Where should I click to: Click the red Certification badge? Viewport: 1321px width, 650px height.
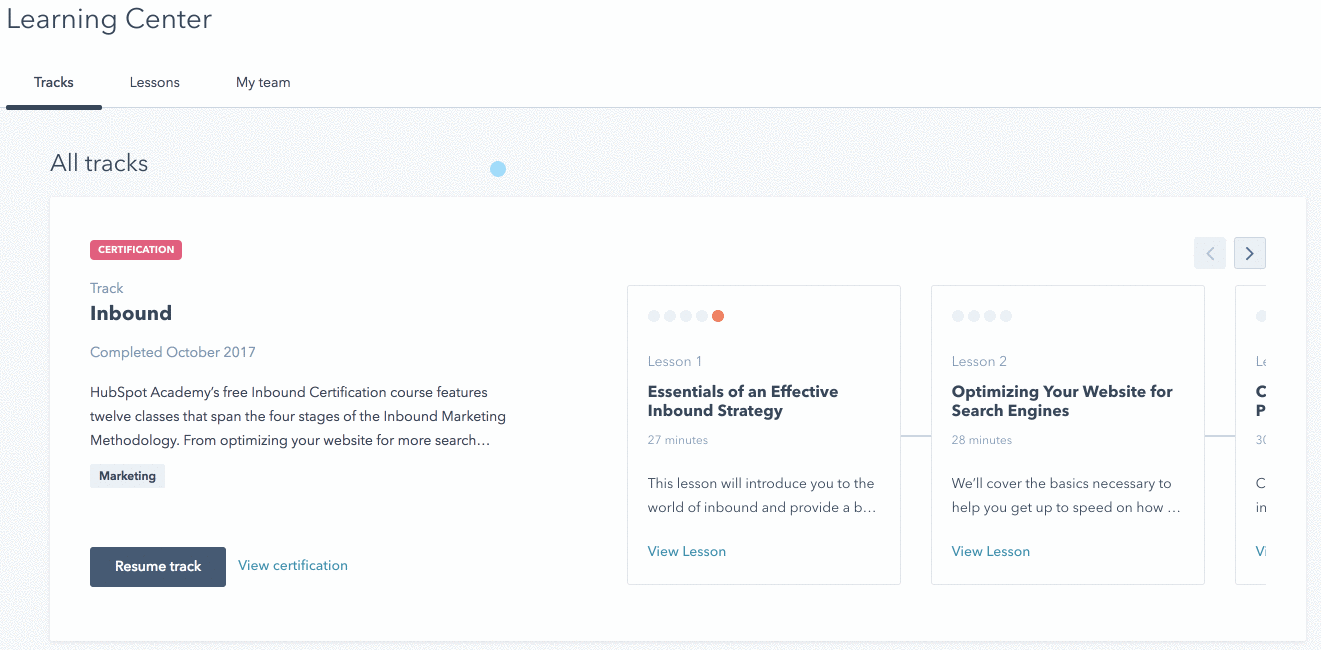click(136, 250)
